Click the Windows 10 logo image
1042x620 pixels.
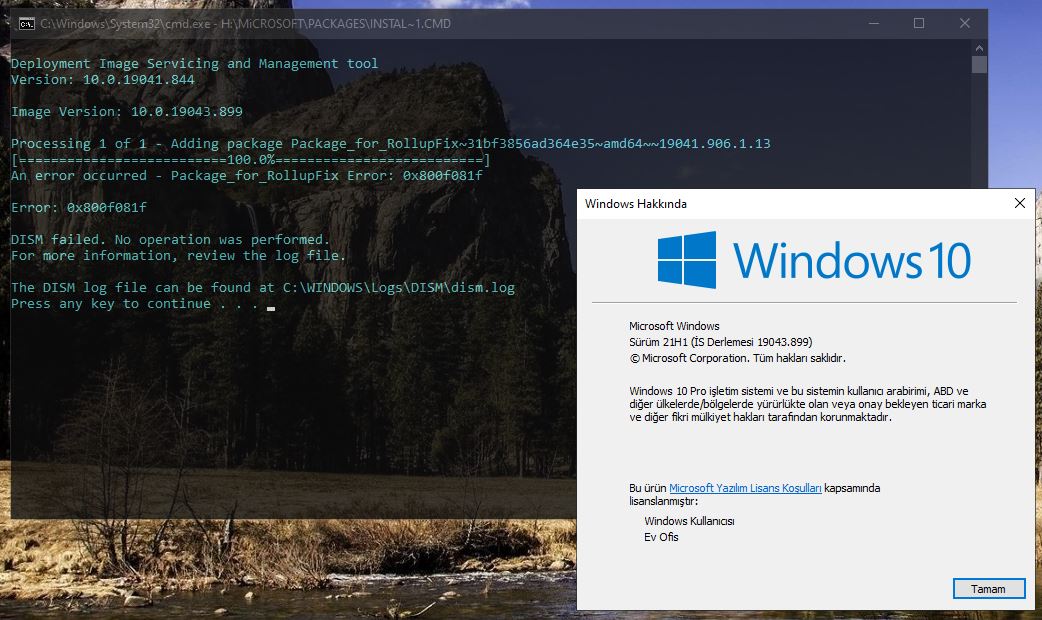tap(814, 260)
